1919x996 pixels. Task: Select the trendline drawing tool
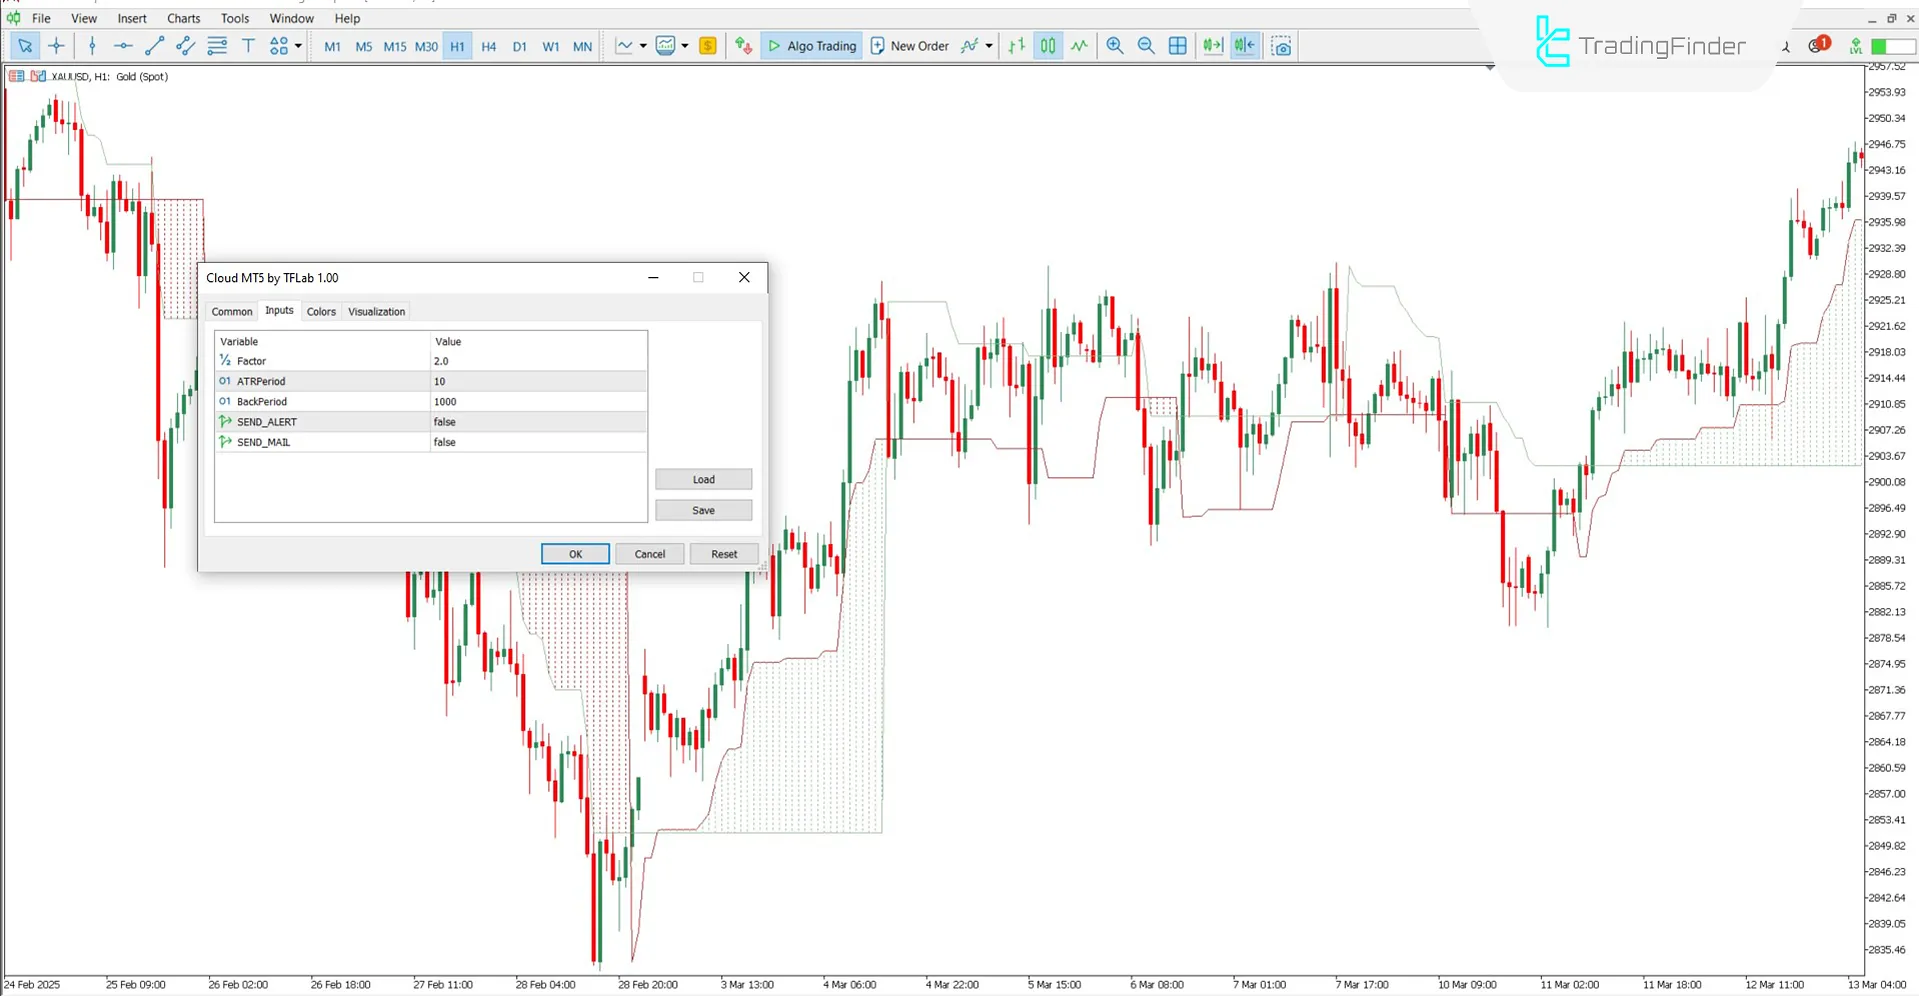point(154,46)
